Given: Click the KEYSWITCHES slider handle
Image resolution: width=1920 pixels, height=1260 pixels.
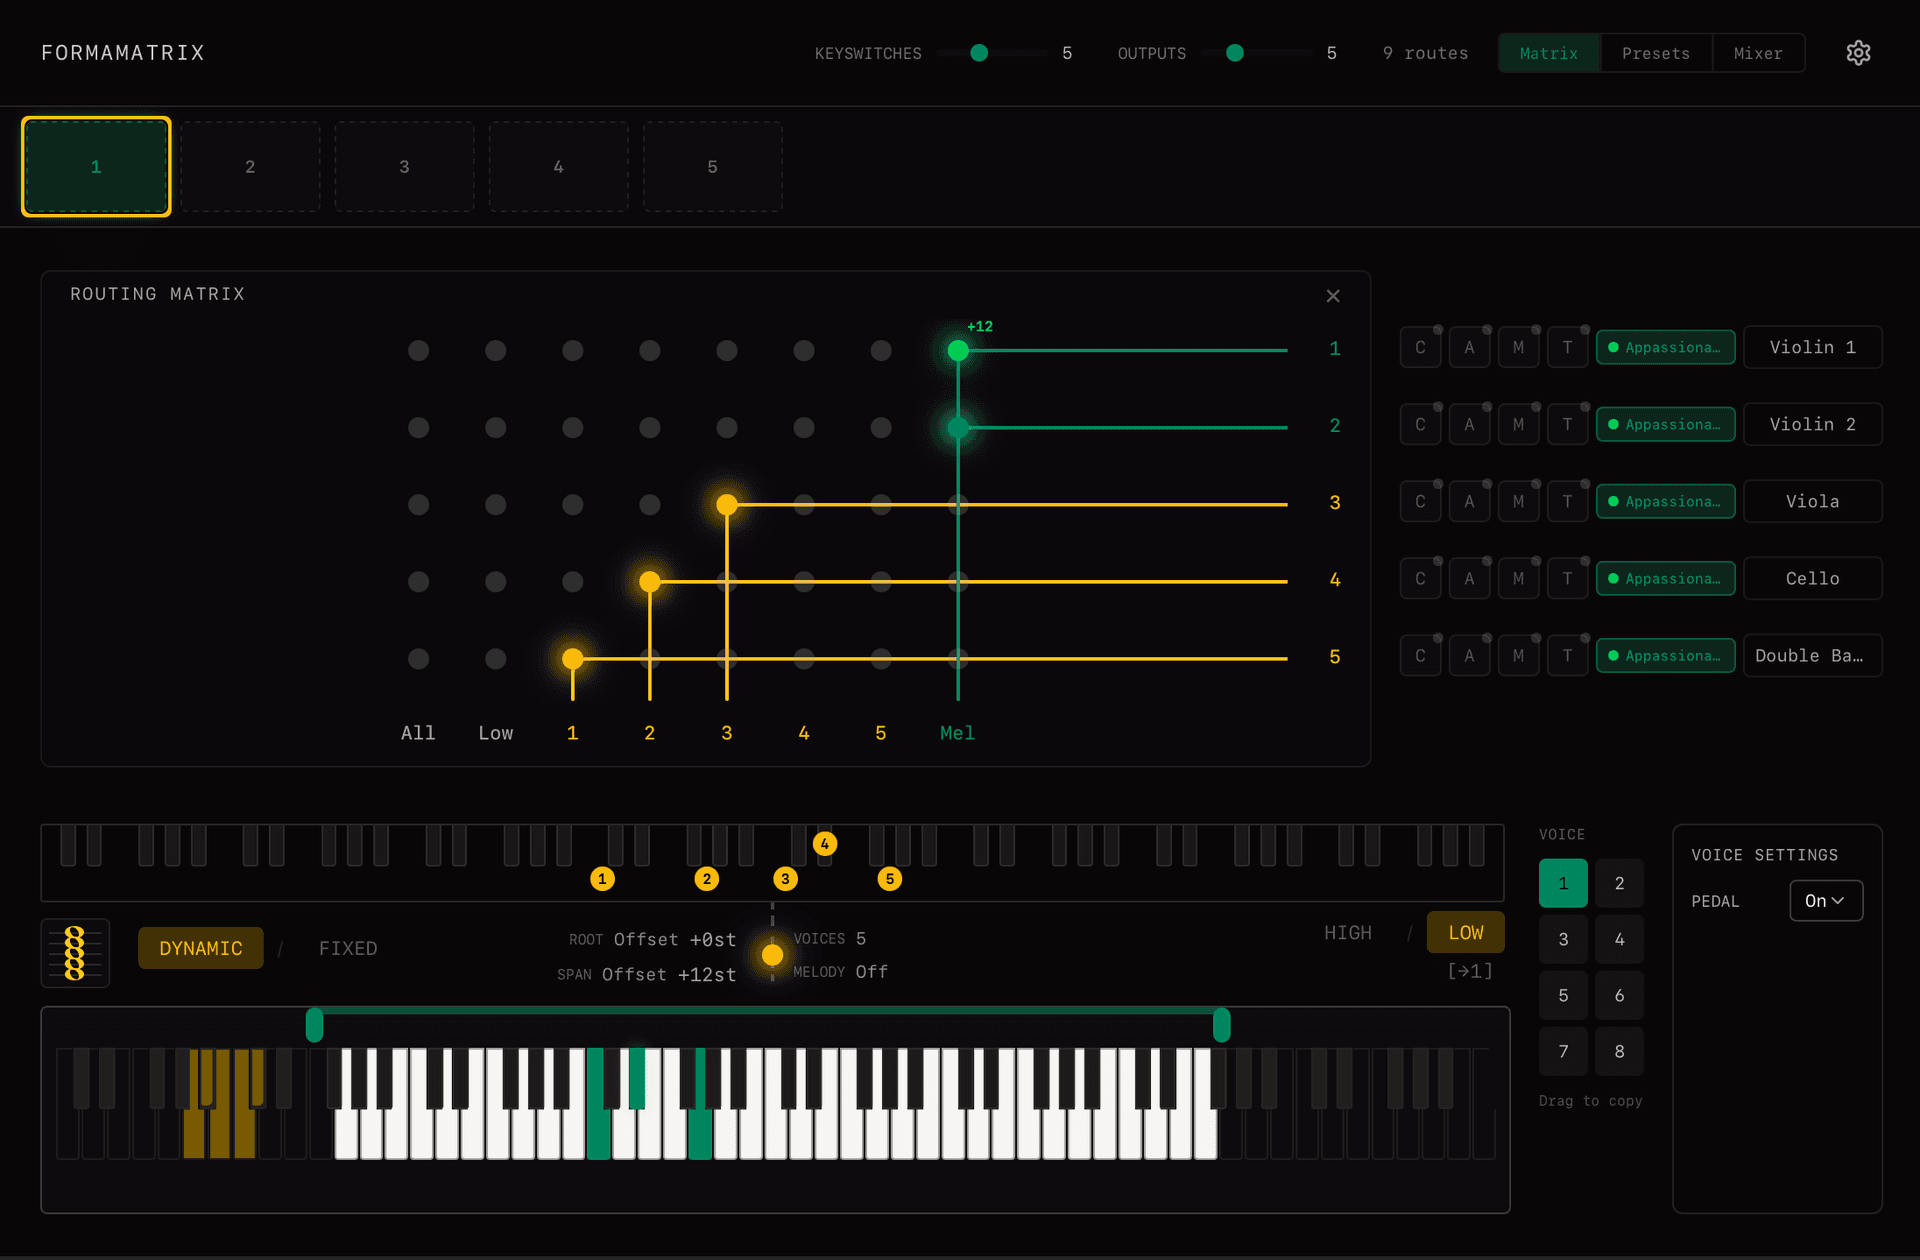Looking at the screenshot, I should point(979,53).
